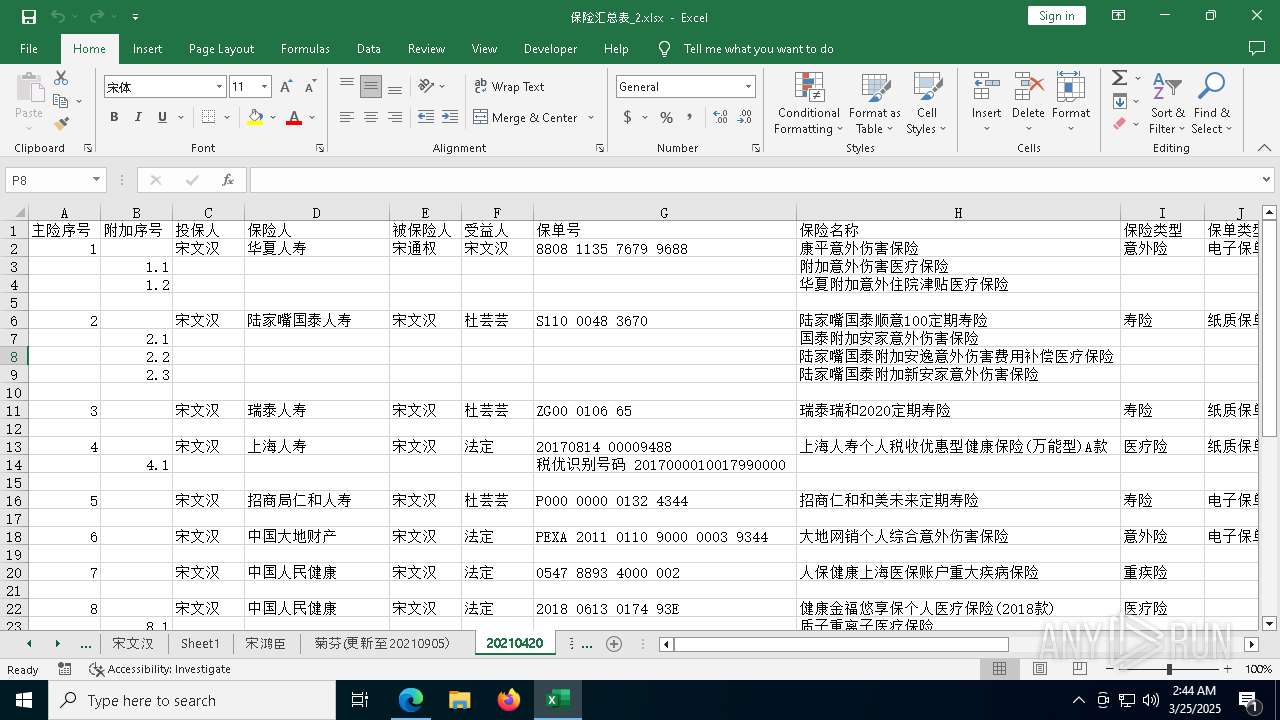This screenshot has height=720, width=1280.
Task: Click the Format Painter brush icon
Action: (61, 124)
